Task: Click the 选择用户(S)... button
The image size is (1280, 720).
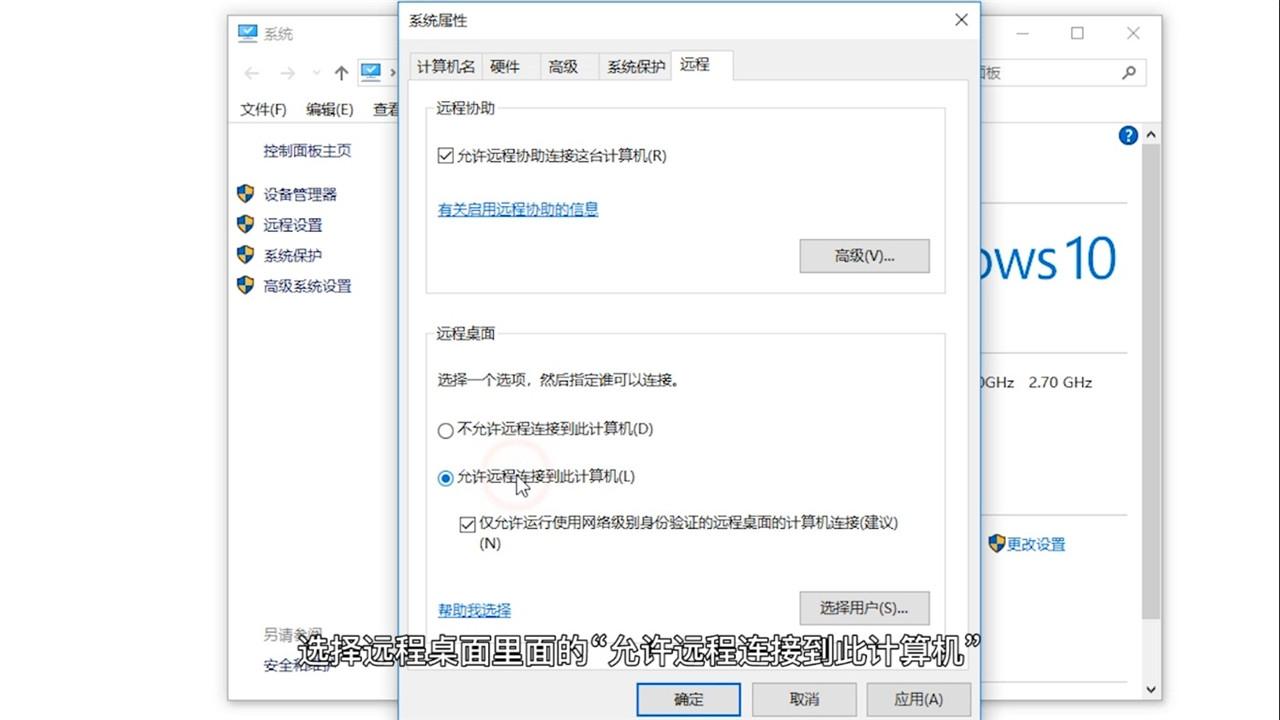Action: click(x=864, y=608)
